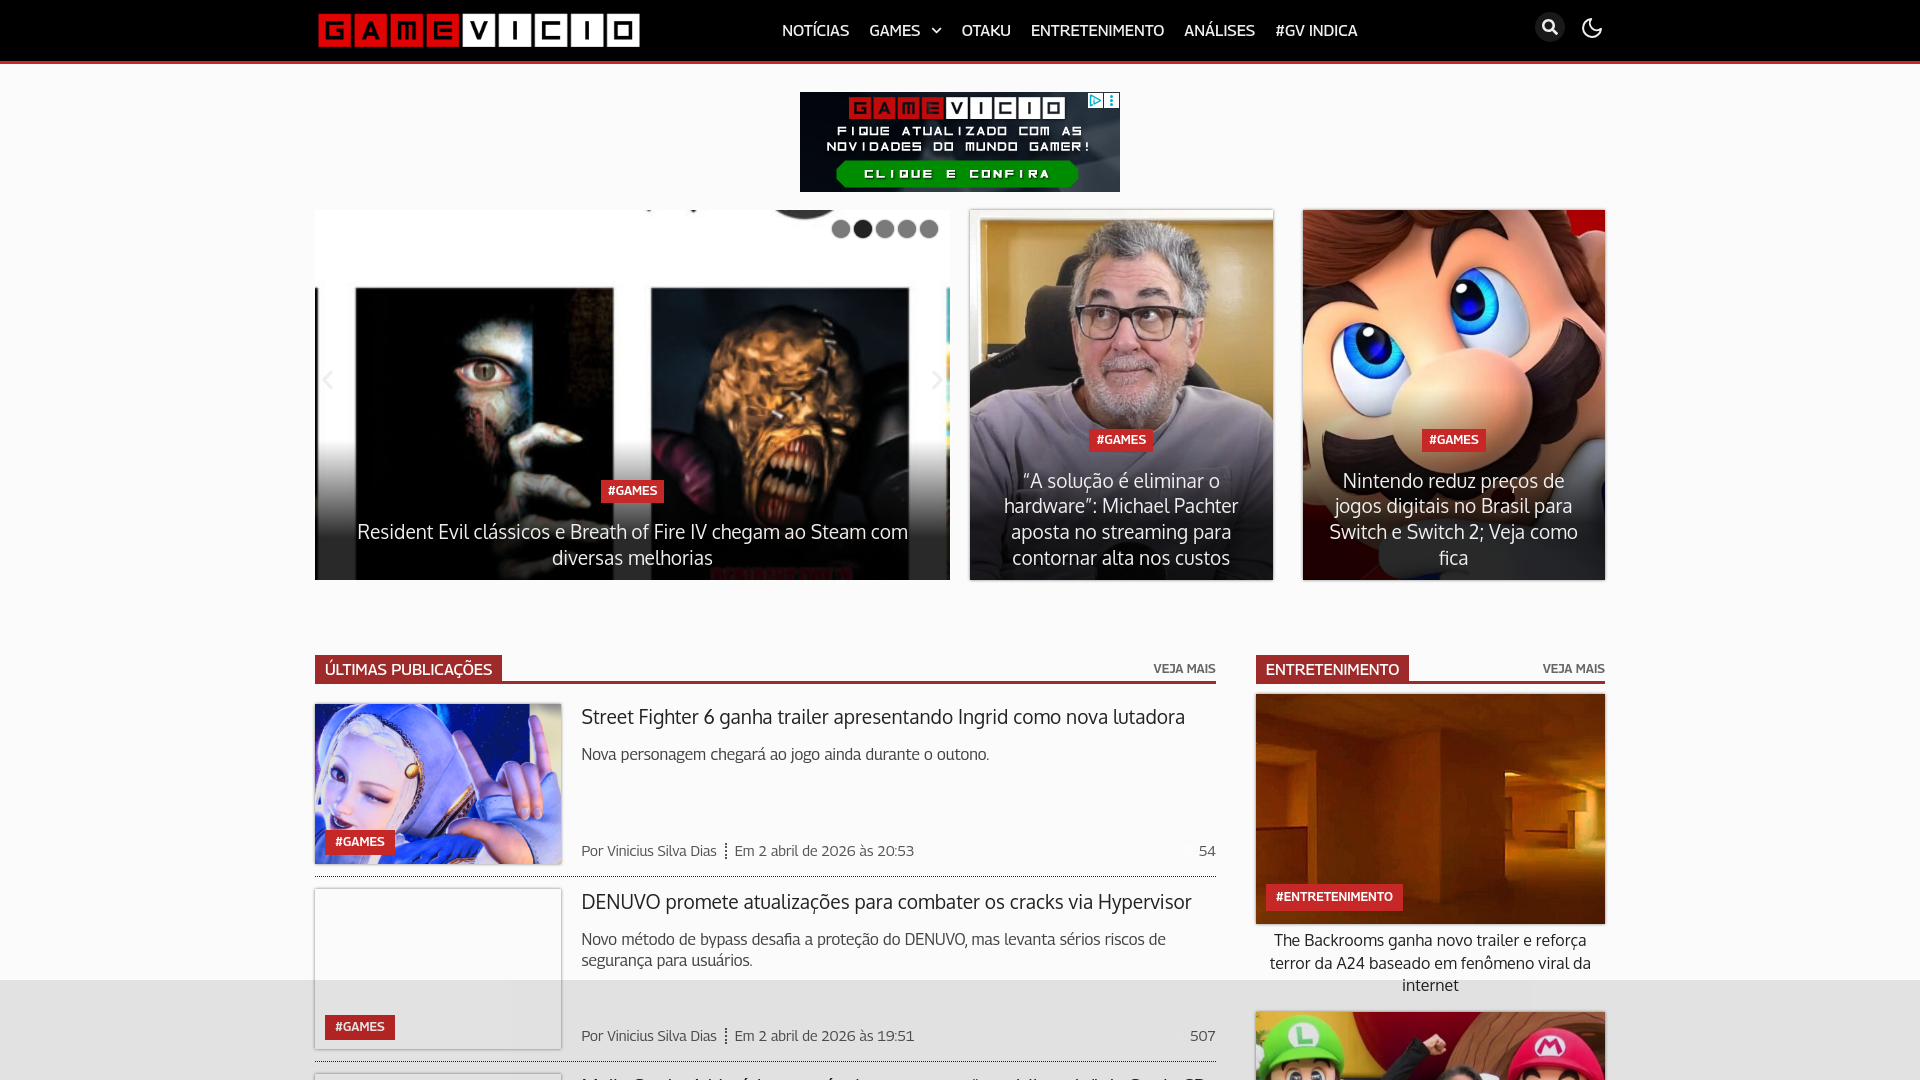The height and width of the screenshot is (1080, 1920).
Task: Click Luigi and Mario thumbnail in sidebar
Action: pos(1430,1046)
